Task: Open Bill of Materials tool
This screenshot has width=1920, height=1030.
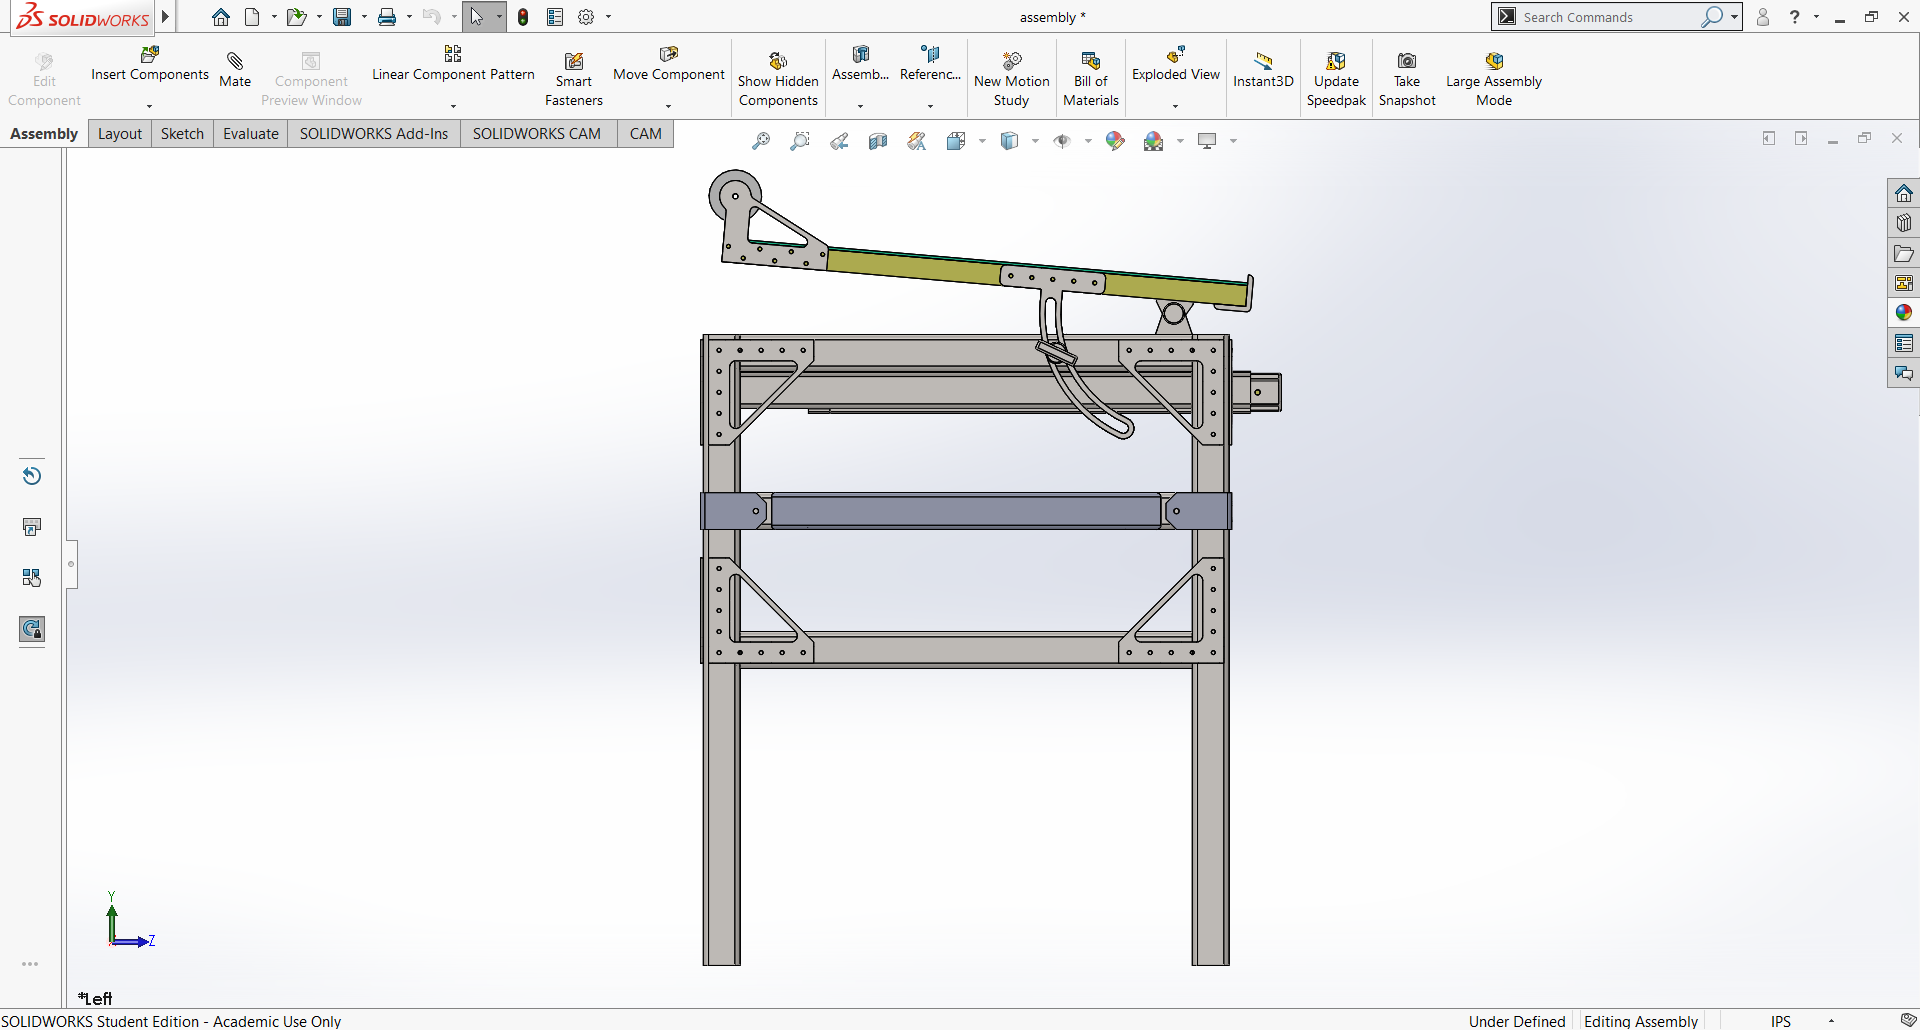Action: click(1091, 79)
